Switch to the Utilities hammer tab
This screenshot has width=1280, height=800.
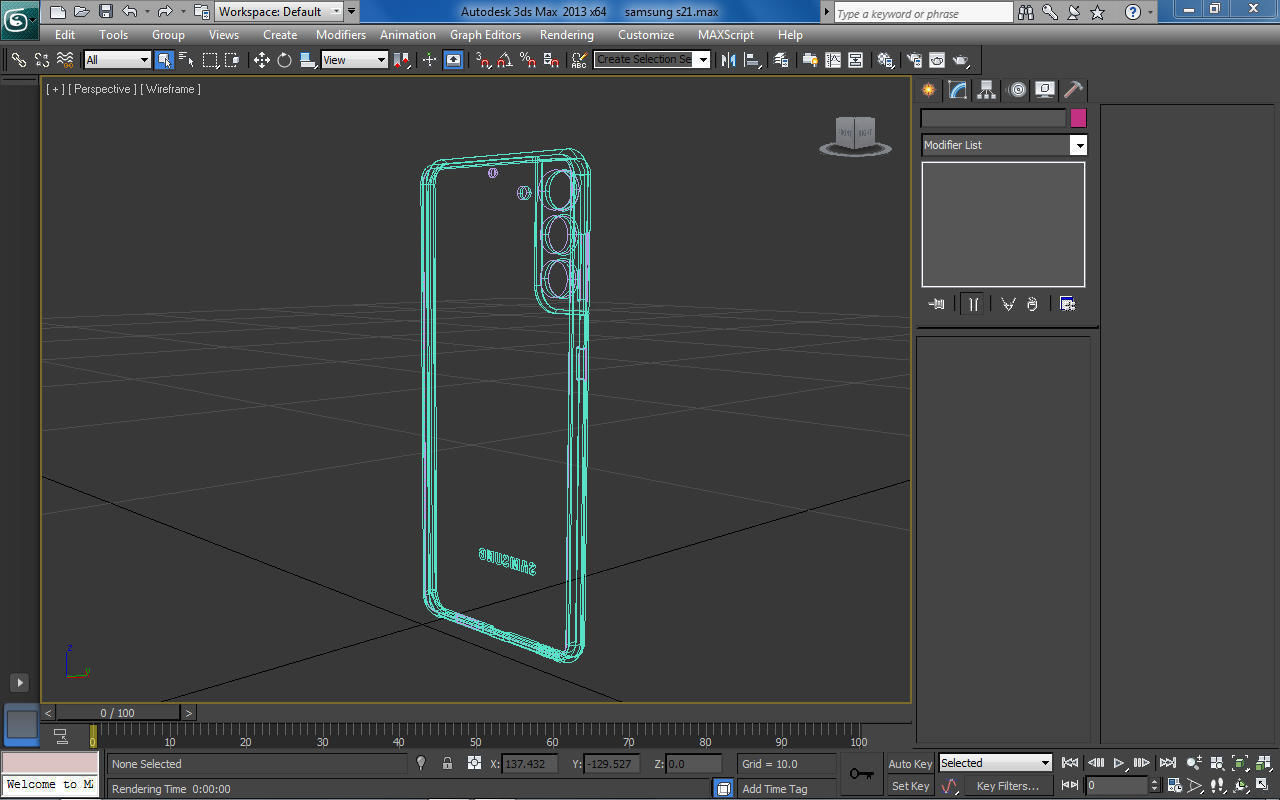tap(1073, 90)
